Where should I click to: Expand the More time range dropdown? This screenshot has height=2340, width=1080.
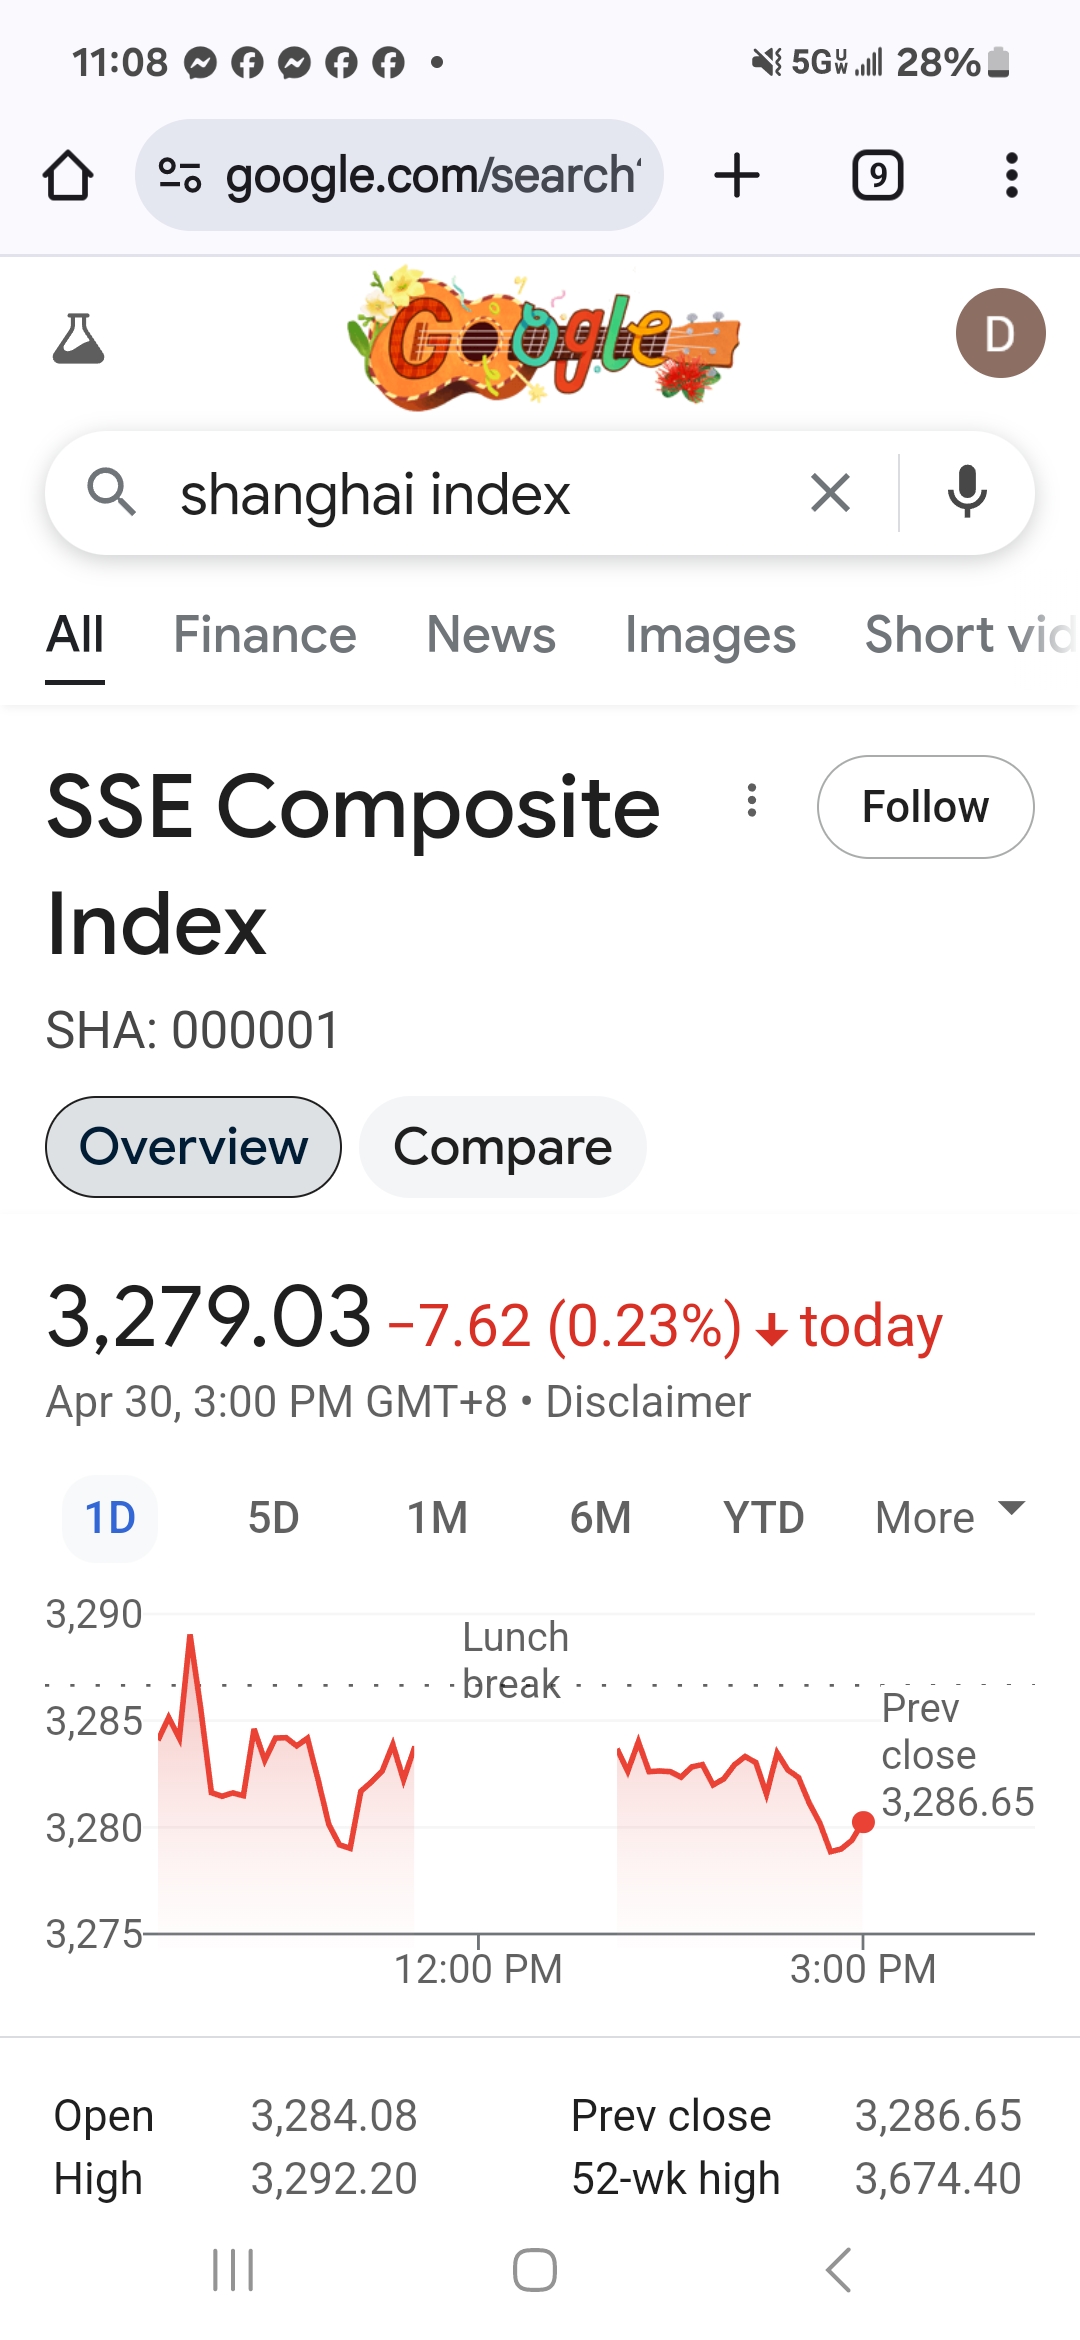tap(951, 1517)
